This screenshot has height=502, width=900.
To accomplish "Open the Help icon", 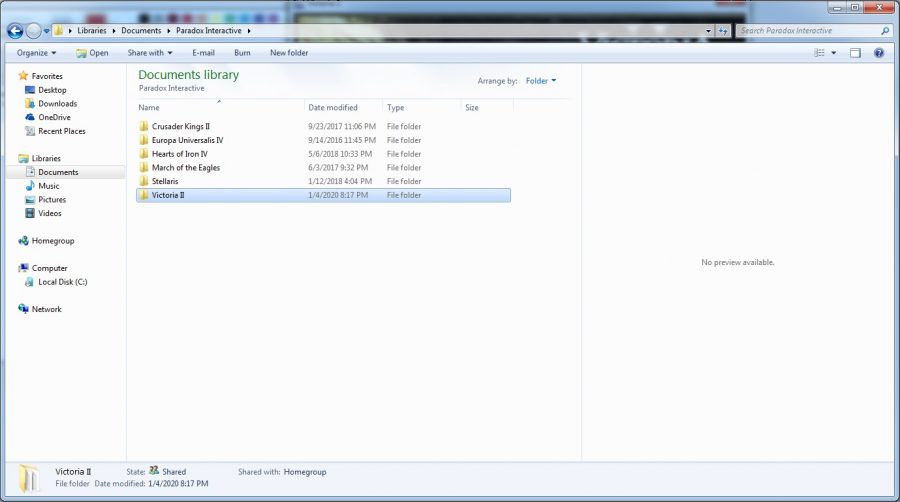I will (x=879, y=53).
